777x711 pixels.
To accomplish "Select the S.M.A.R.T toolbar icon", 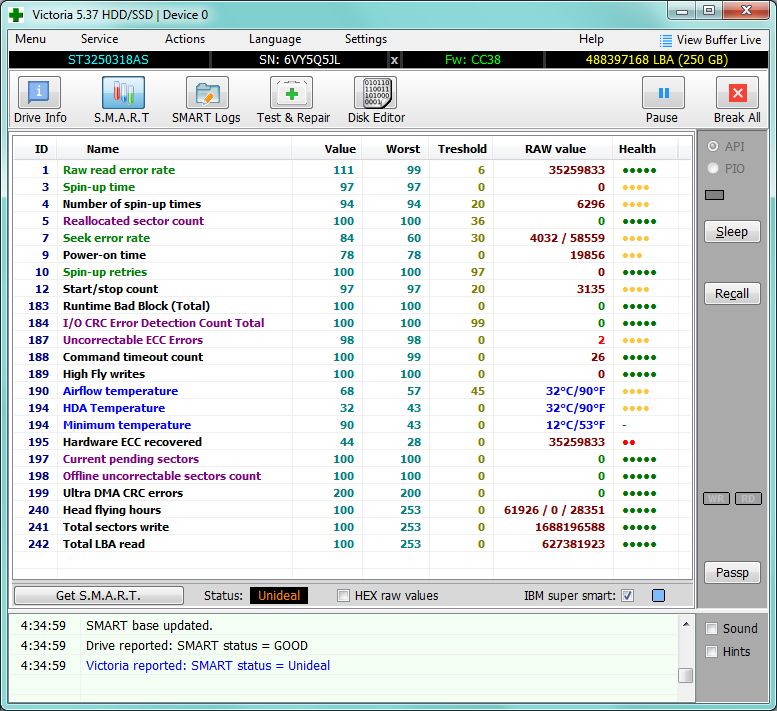I will coord(123,93).
